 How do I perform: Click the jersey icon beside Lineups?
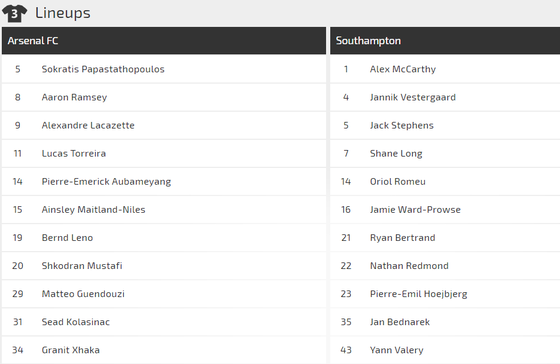[x=14, y=14]
